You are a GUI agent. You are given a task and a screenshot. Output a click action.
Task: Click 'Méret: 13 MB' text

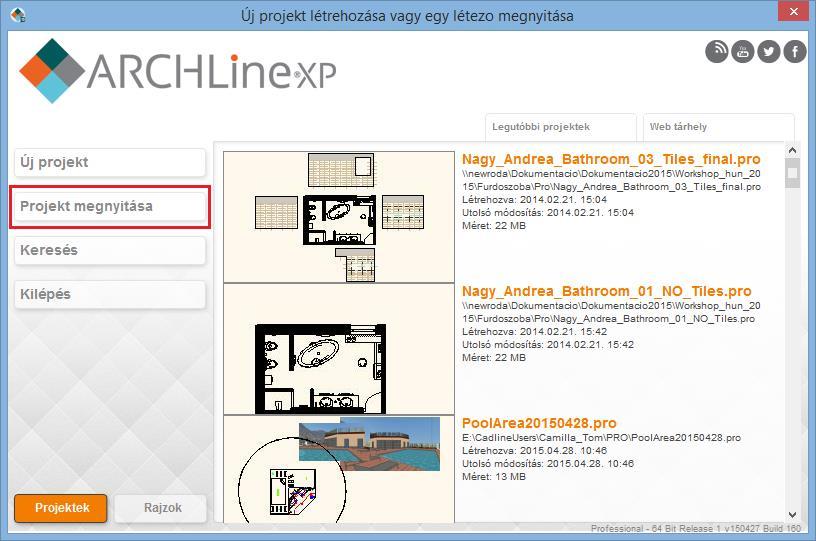(x=494, y=477)
